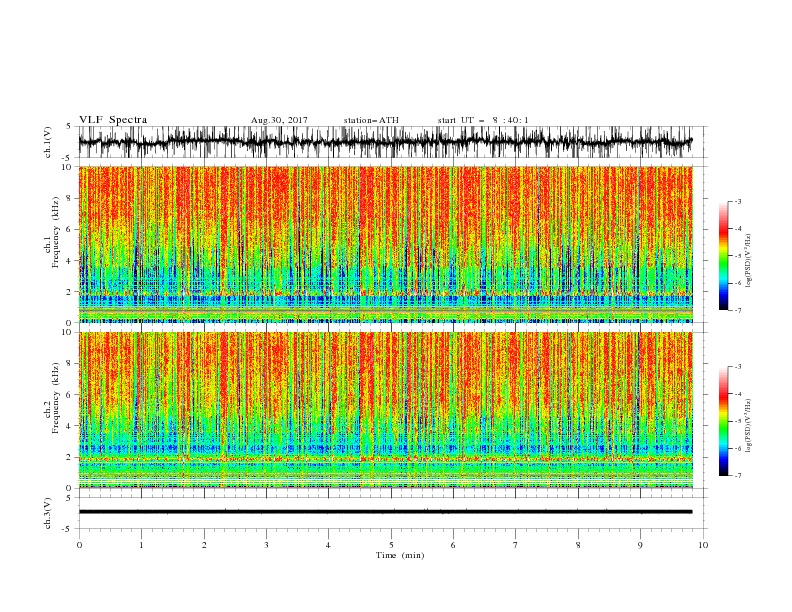Click time axis tick label "1"
The height and width of the screenshot is (612, 792).
[x=141, y=545]
